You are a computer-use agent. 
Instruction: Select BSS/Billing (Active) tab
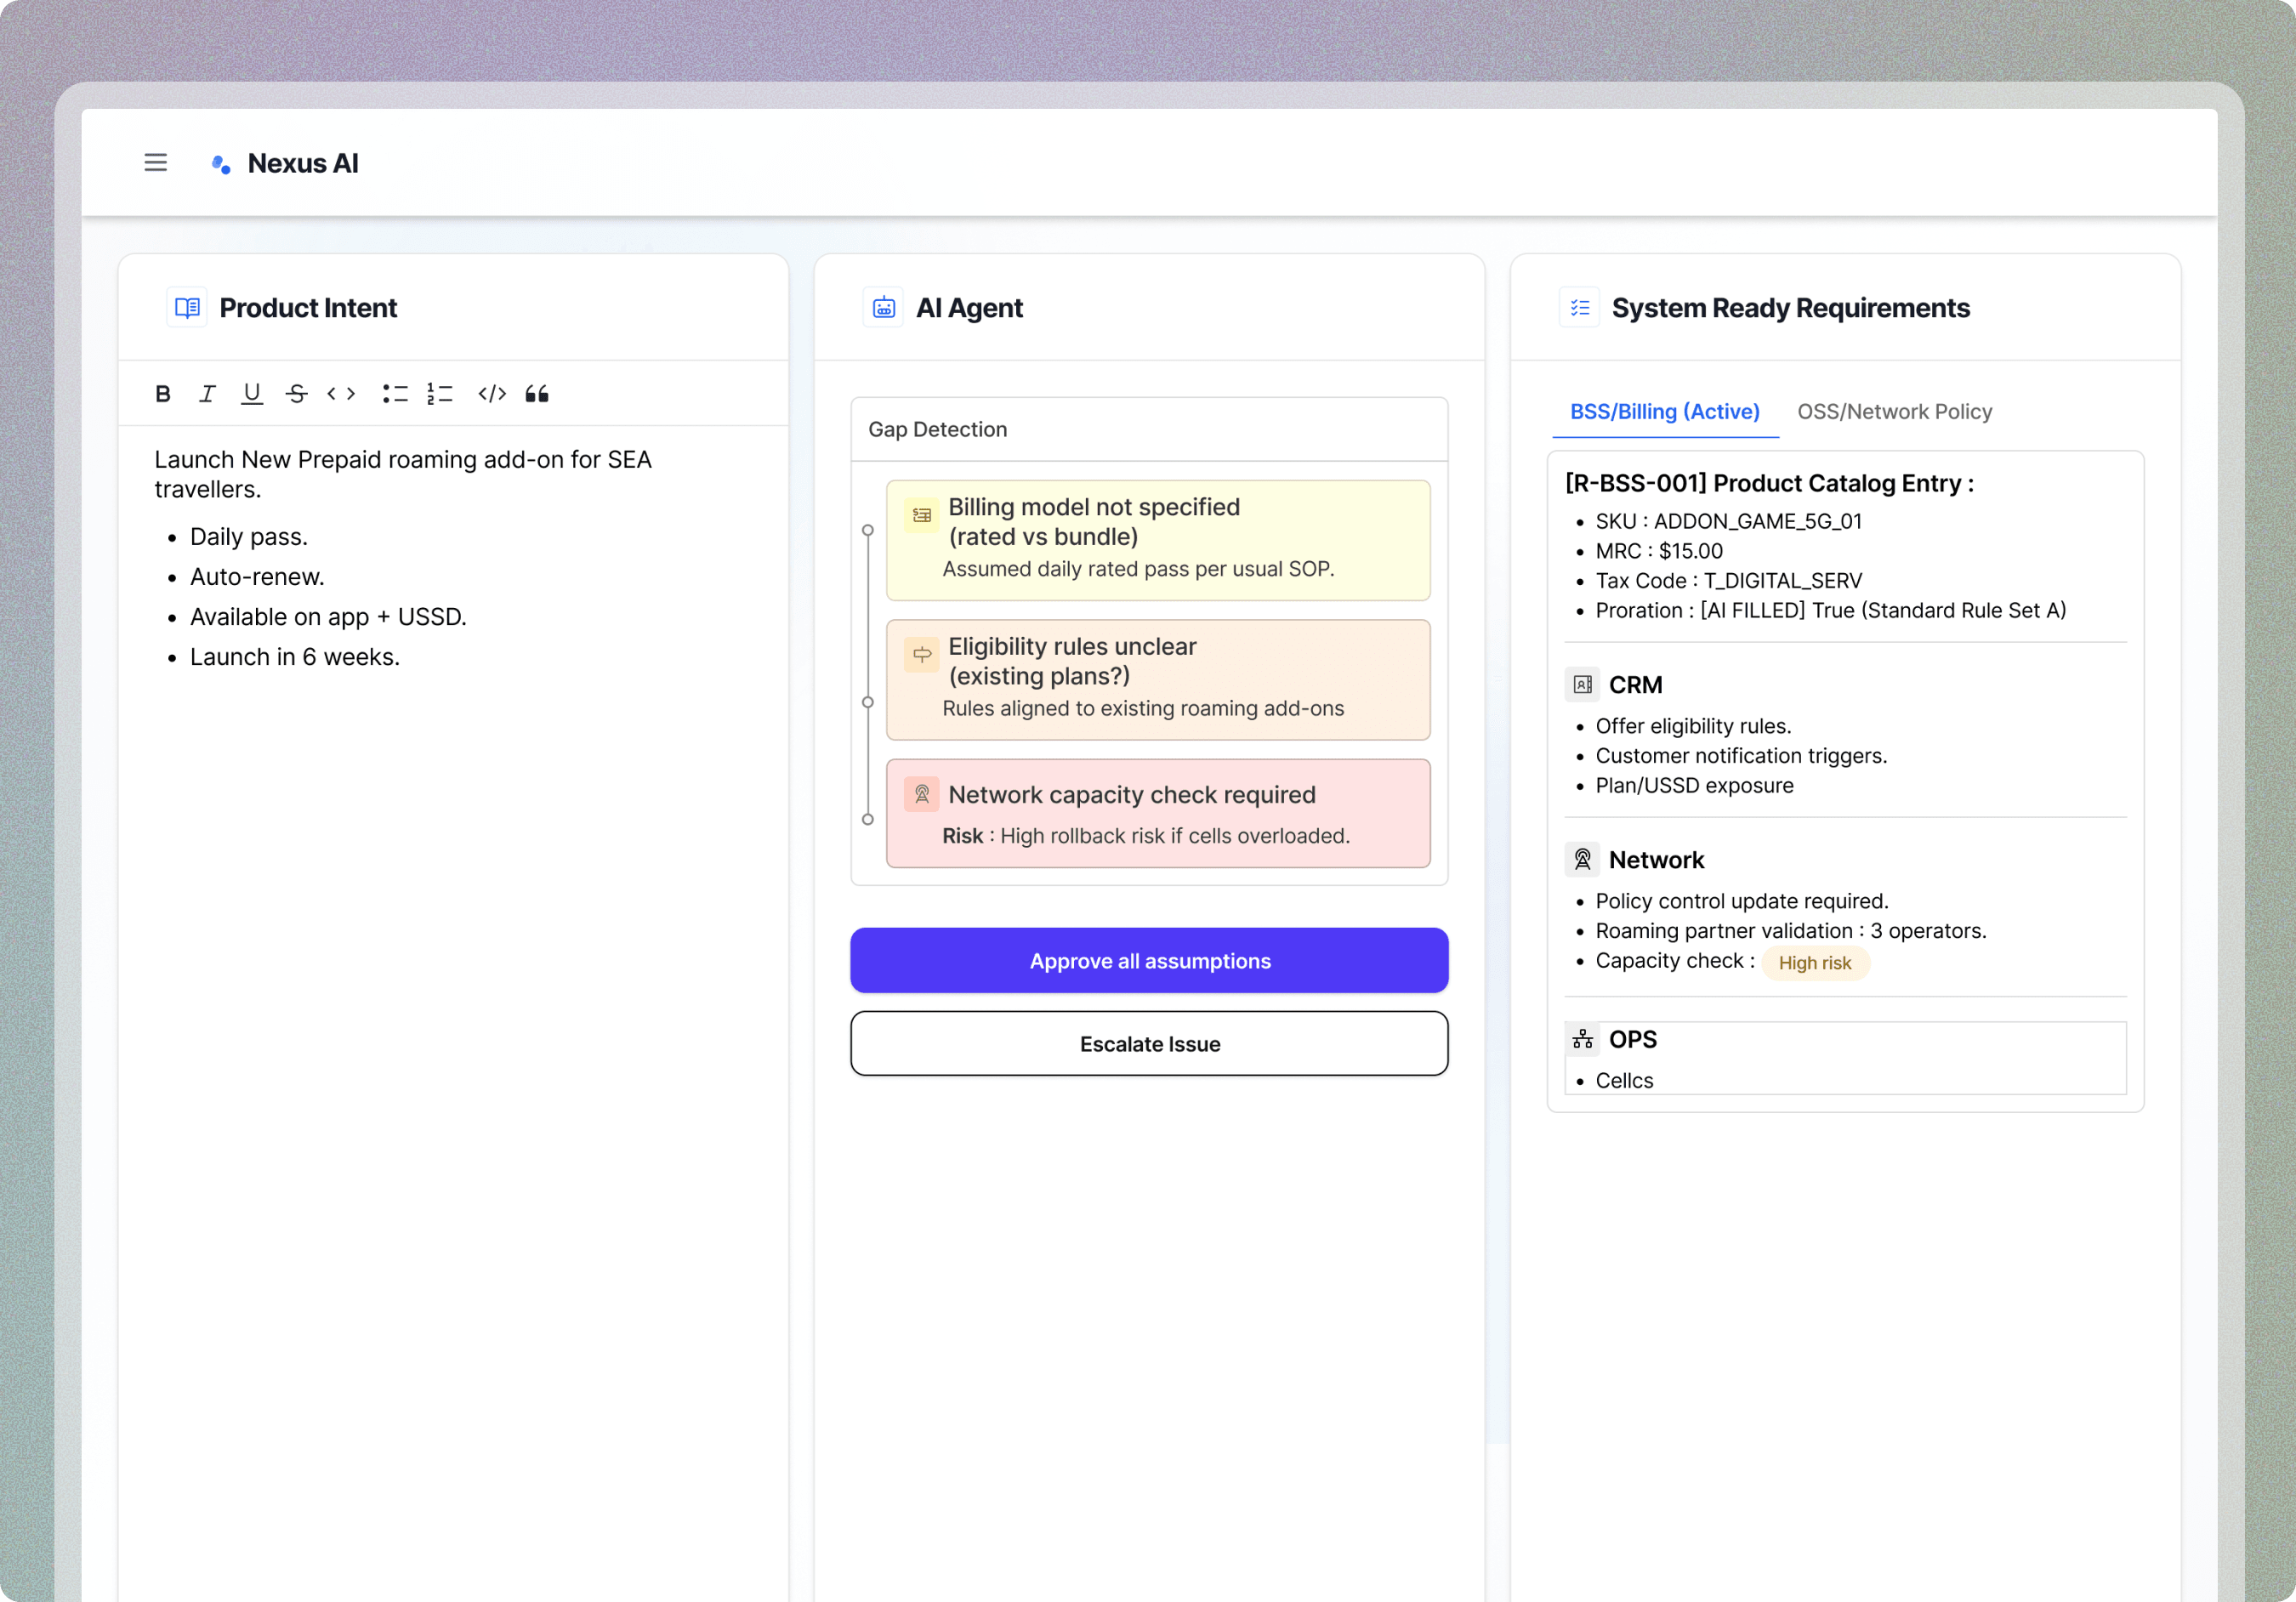click(1664, 412)
